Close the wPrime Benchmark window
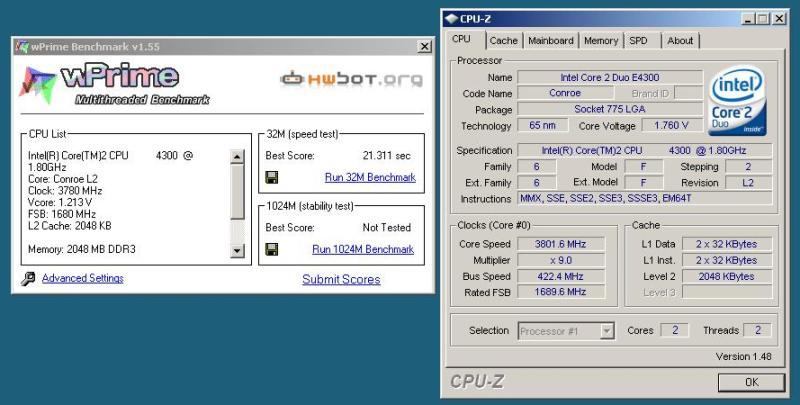Screen dimensions: 800x405 pyautogui.click(x=424, y=46)
